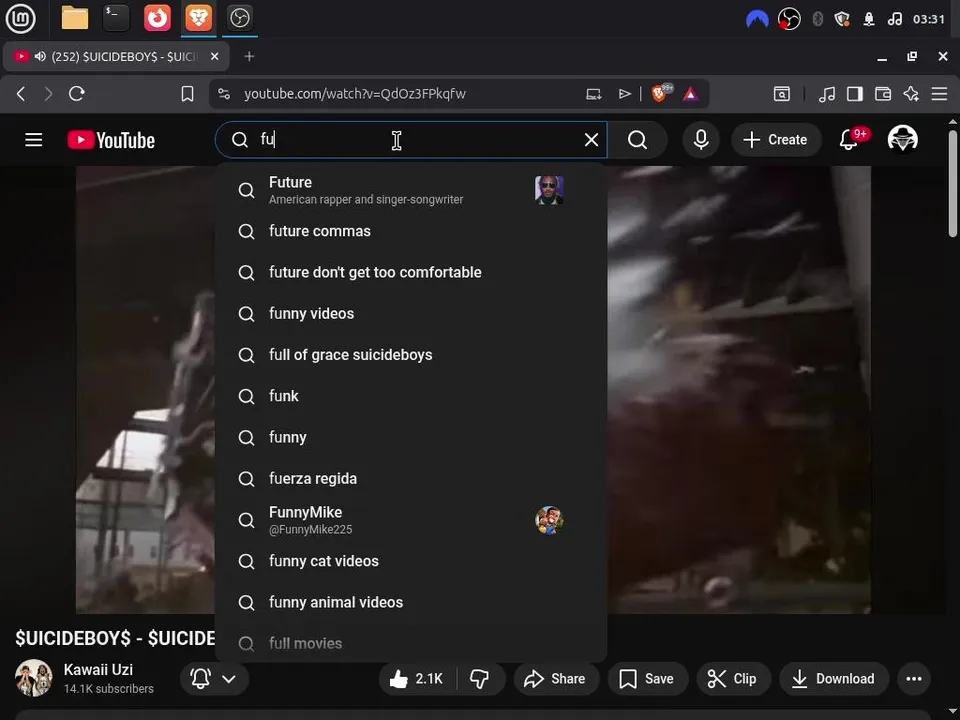Click the Brave Shields lion icon
Image resolution: width=960 pixels, height=720 pixels.
[660, 93]
